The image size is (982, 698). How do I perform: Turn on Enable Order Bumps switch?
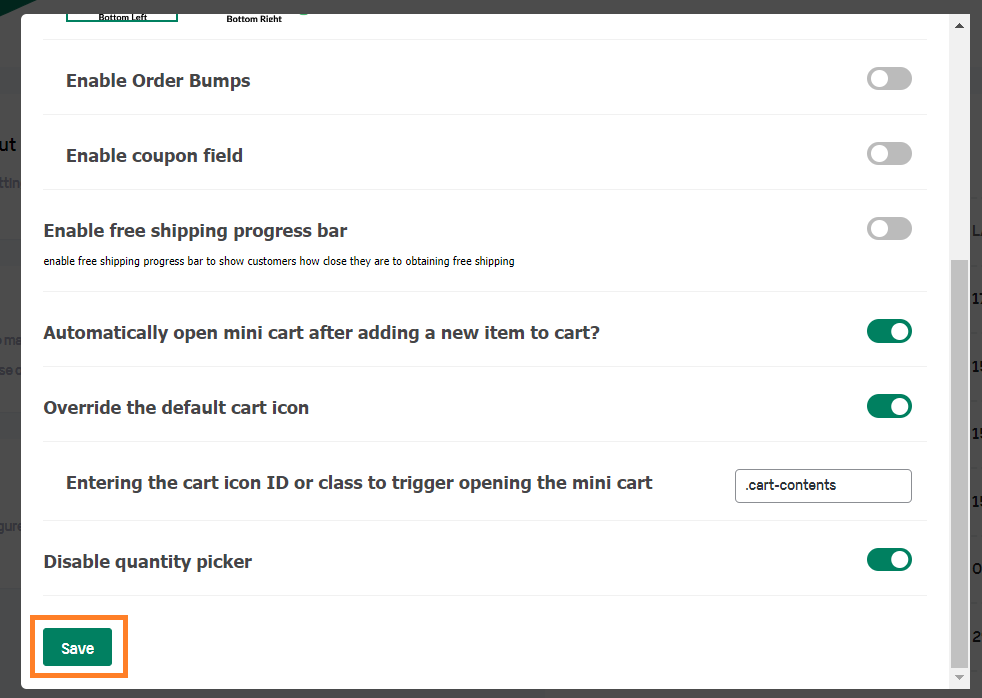[x=889, y=79]
